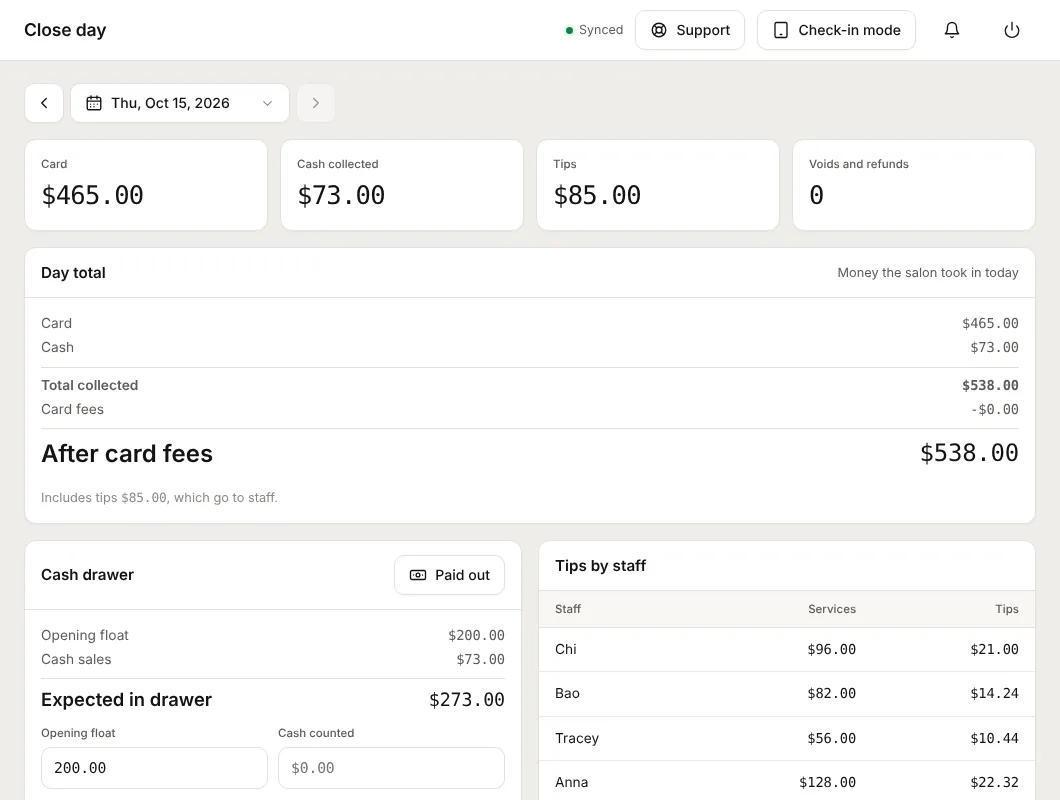Open the Support button
Image resolution: width=1060 pixels, height=800 pixels.
tap(690, 30)
